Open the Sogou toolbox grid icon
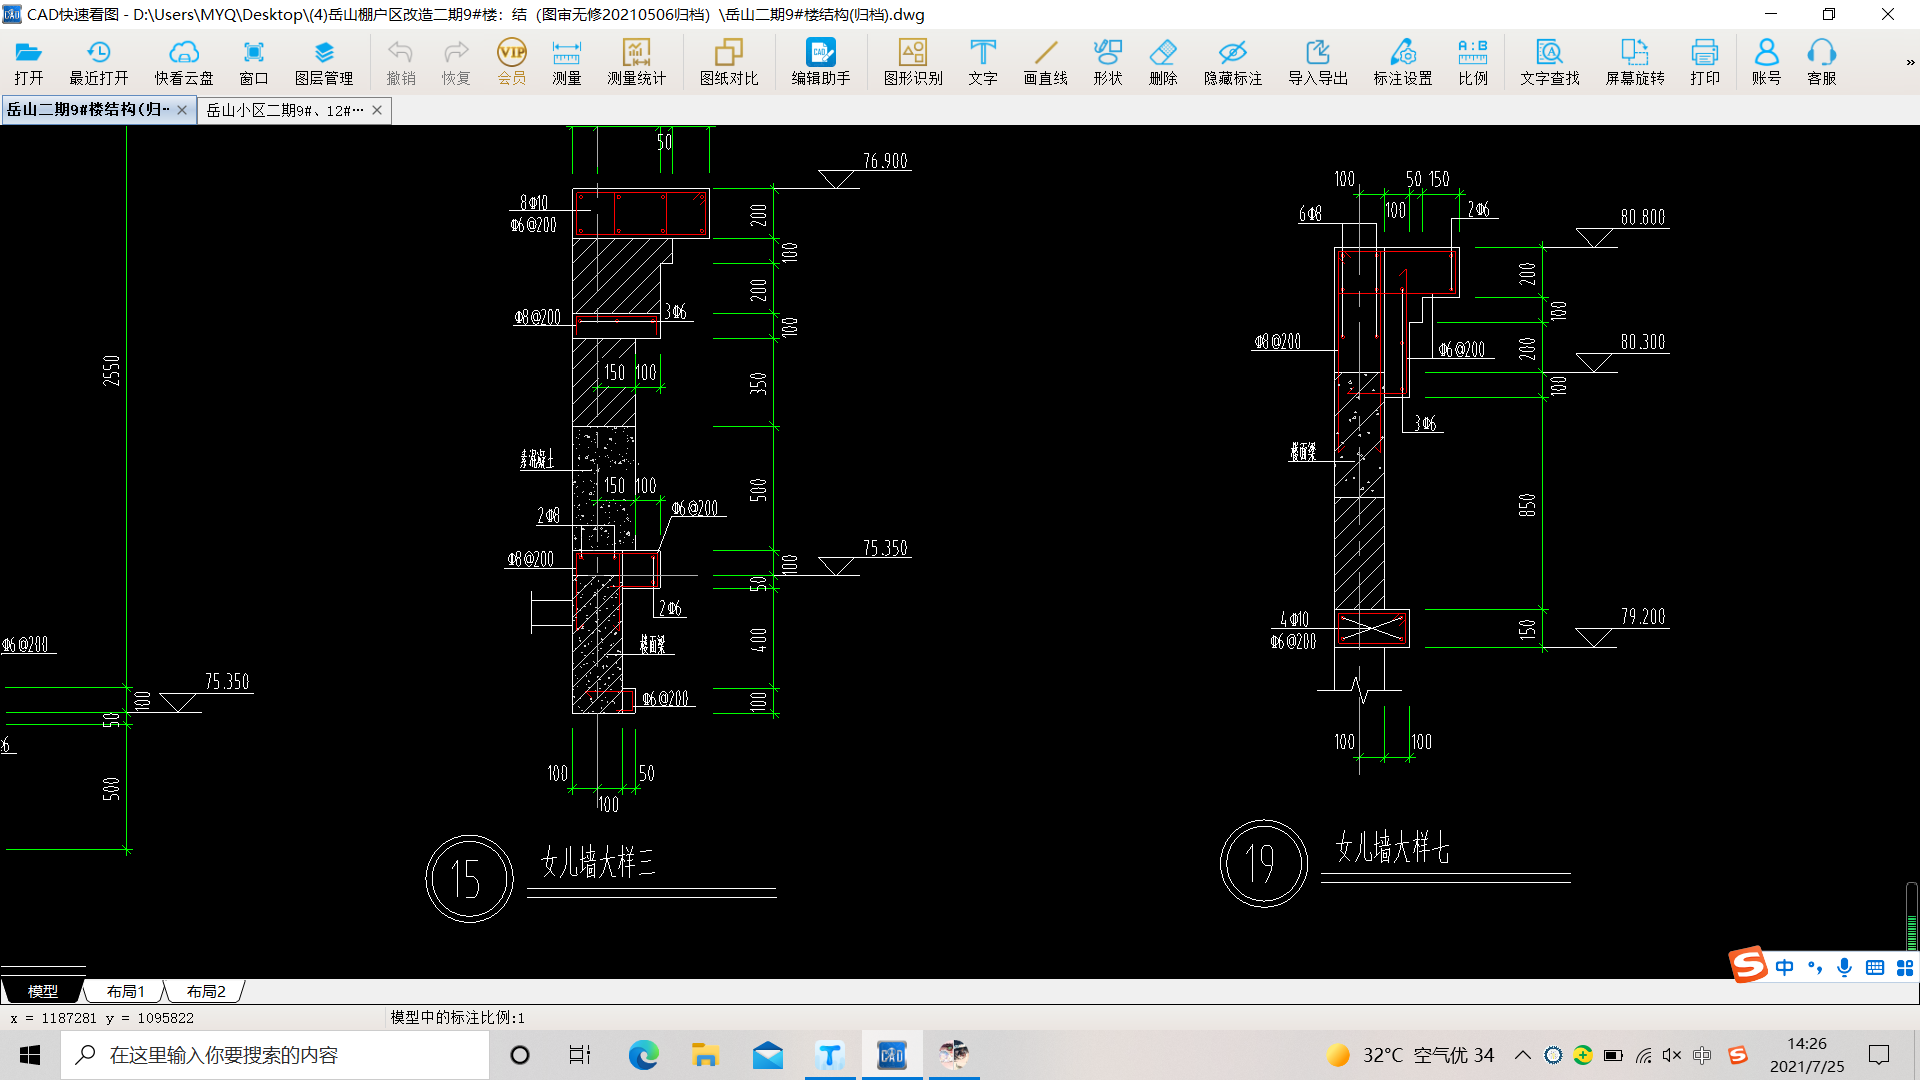This screenshot has height=1080, width=1920. coord(1905,967)
